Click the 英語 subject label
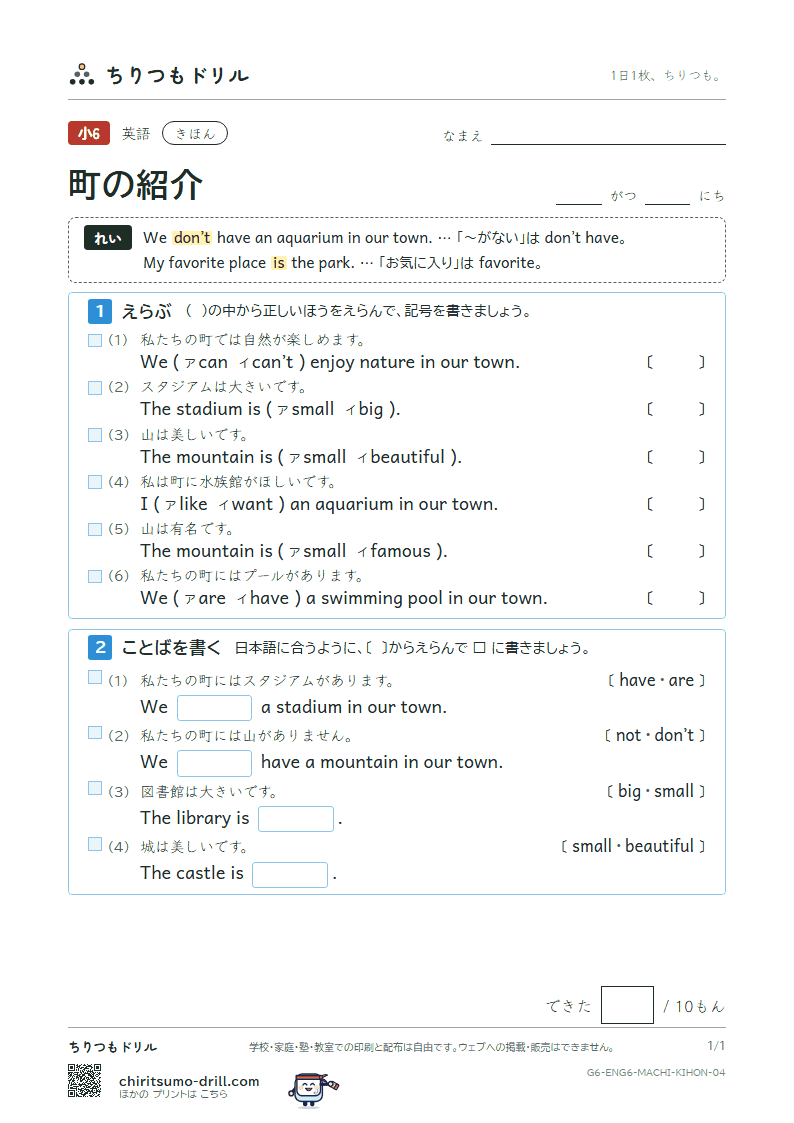Image resolution: width=794 pixels, height=1123 pixels. pos(136,134)
